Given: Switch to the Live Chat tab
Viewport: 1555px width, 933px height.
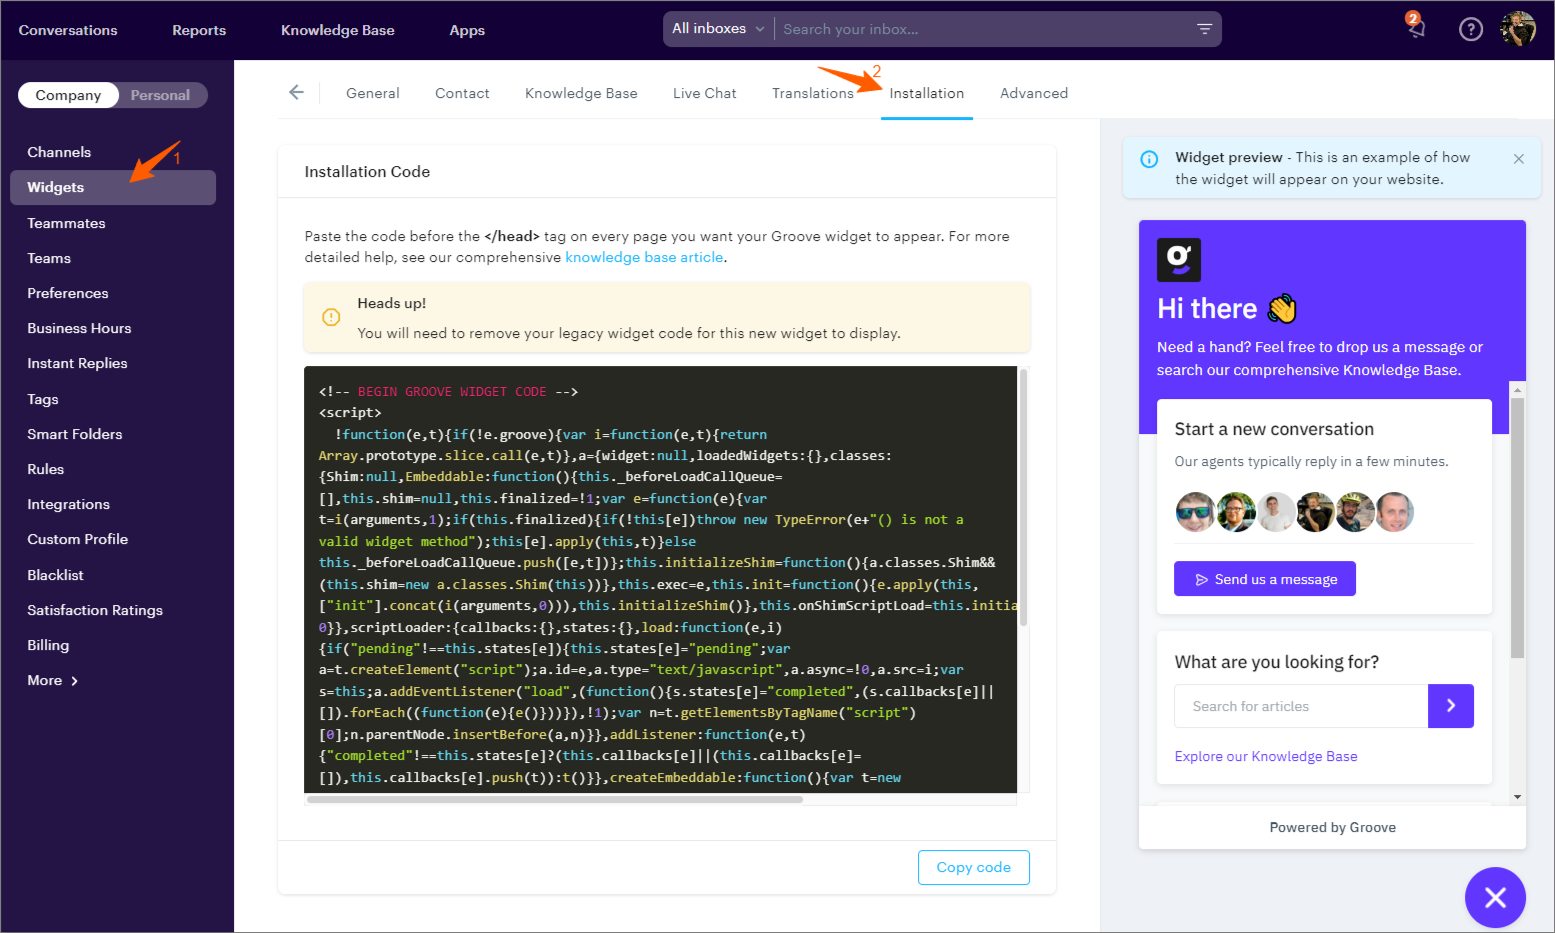Looking at the screenshot, I should tap(705, 93).
